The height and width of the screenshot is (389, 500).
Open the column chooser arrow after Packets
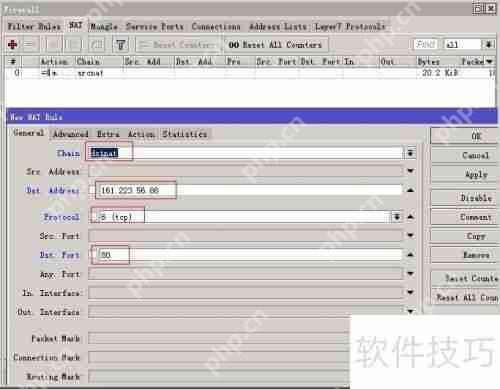click(x=489, y=61)
